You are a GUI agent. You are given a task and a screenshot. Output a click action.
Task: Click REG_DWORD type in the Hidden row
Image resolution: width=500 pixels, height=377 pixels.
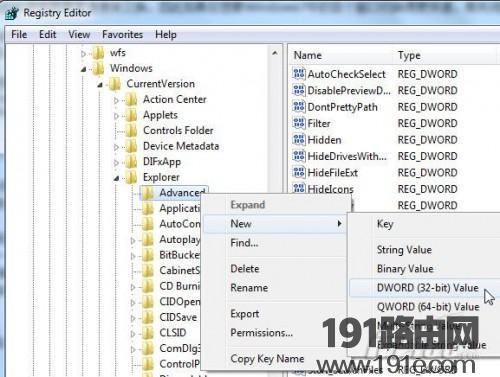pyautogui.click(x=427, y=140)
